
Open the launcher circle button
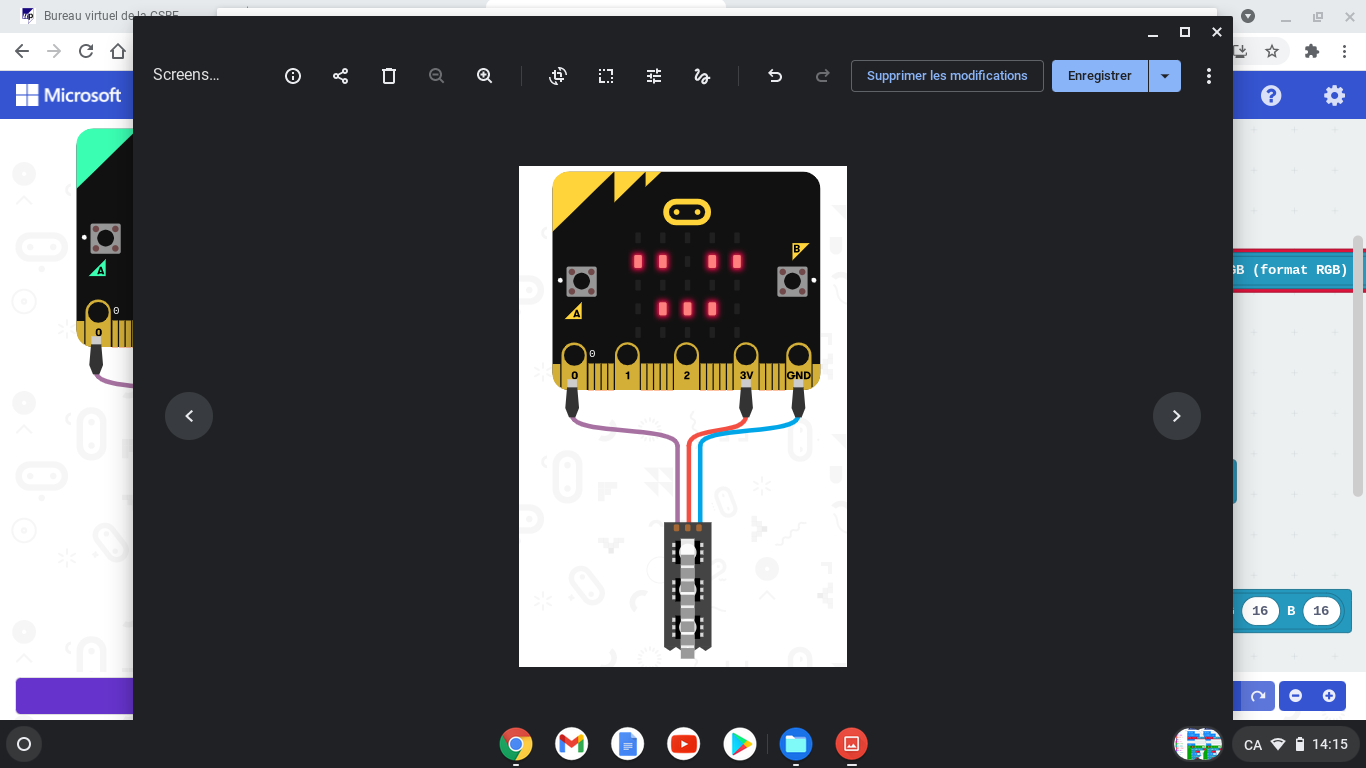point(24,744)
